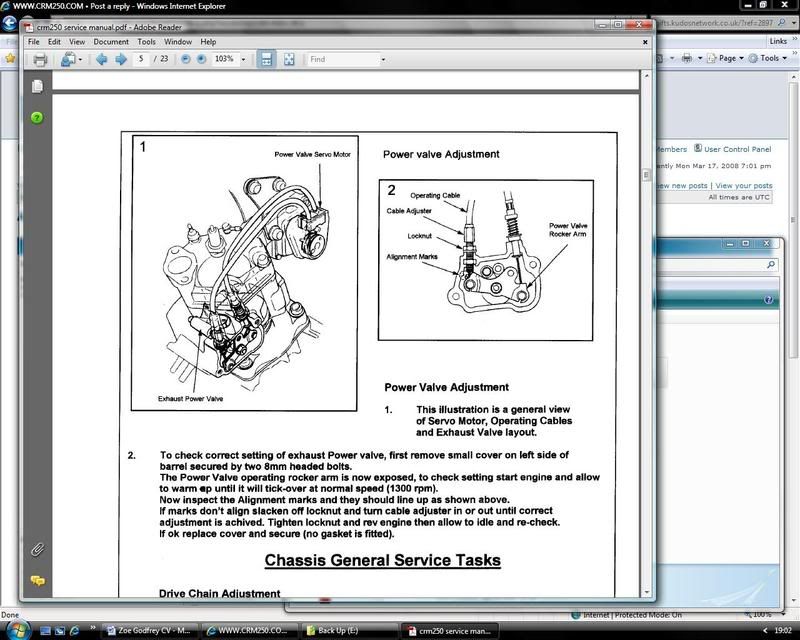
Task: Open the Comments panel speech bubble icon
Action: tap(38, 581)
